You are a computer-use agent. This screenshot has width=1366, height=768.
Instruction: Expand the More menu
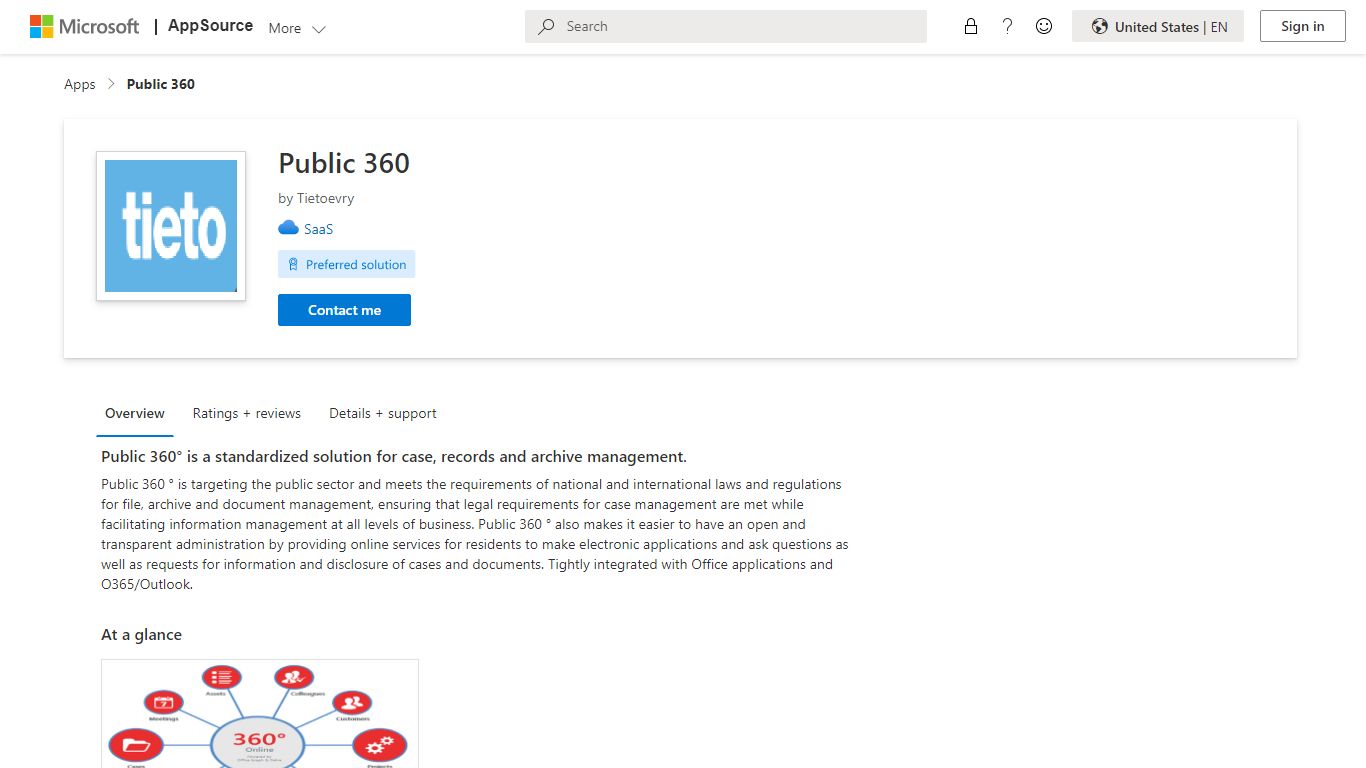[297, 28]
